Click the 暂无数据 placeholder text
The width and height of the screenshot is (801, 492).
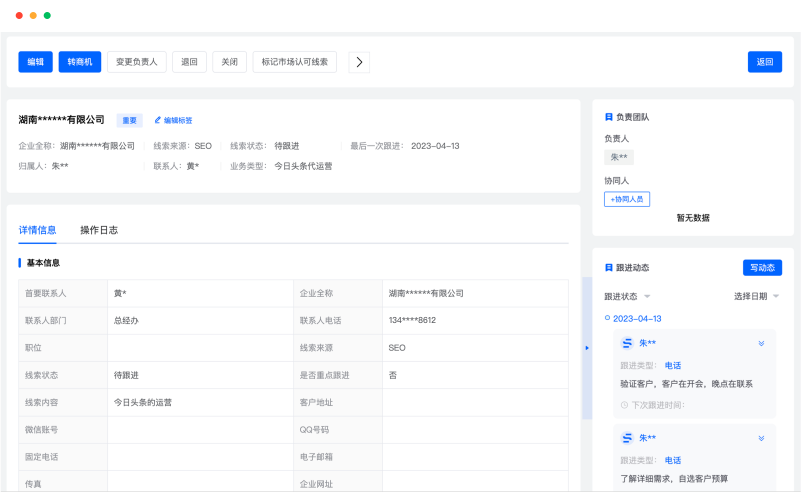(693, 218)
